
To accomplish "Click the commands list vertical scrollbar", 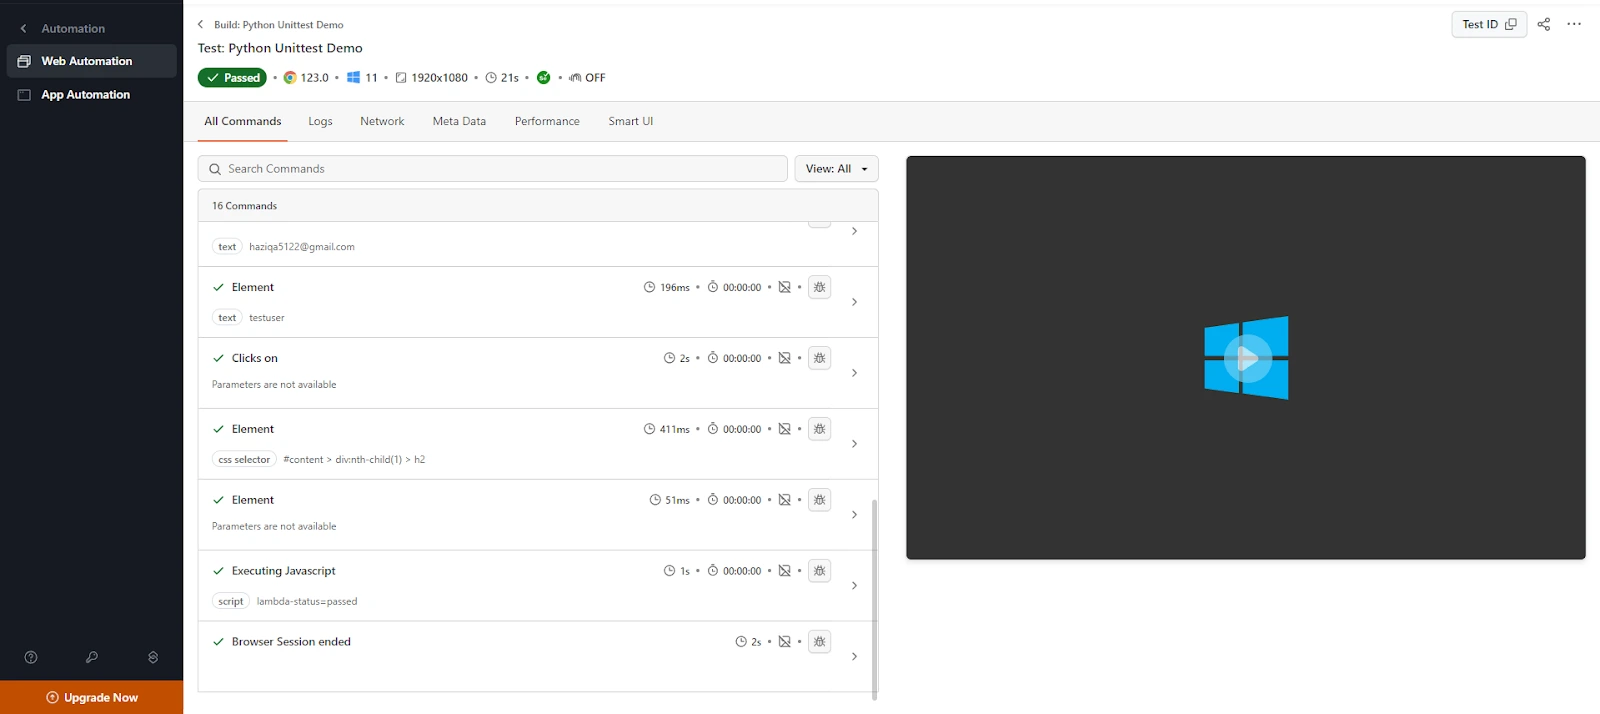I will tap(875, 598).
